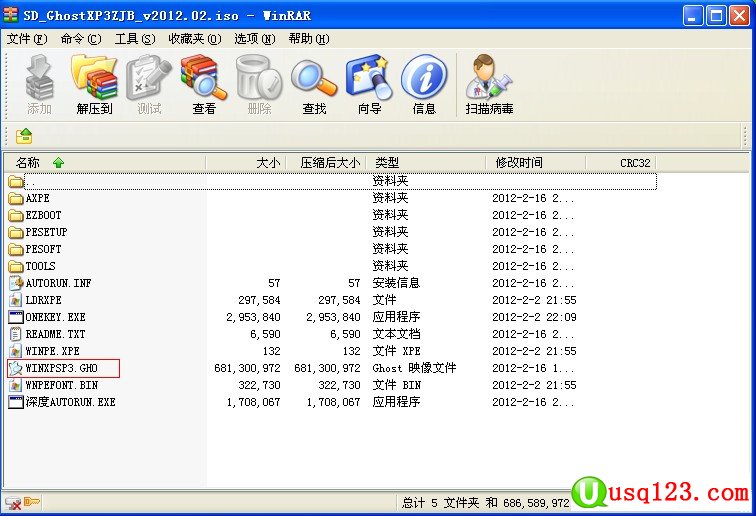
Task: Click LDRXPE size 297,584 cell
Action: click(259, 300)
